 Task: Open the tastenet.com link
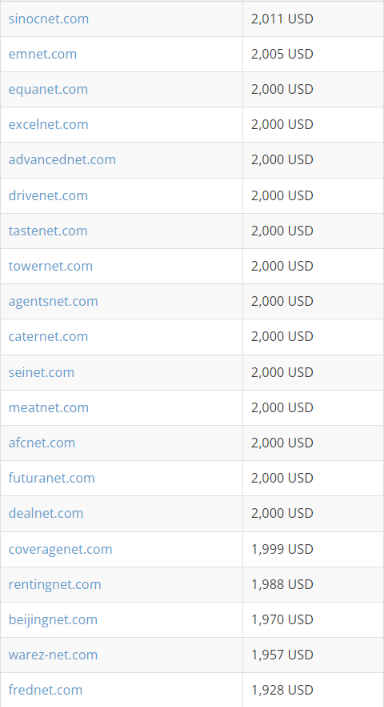tap(48, 231)
